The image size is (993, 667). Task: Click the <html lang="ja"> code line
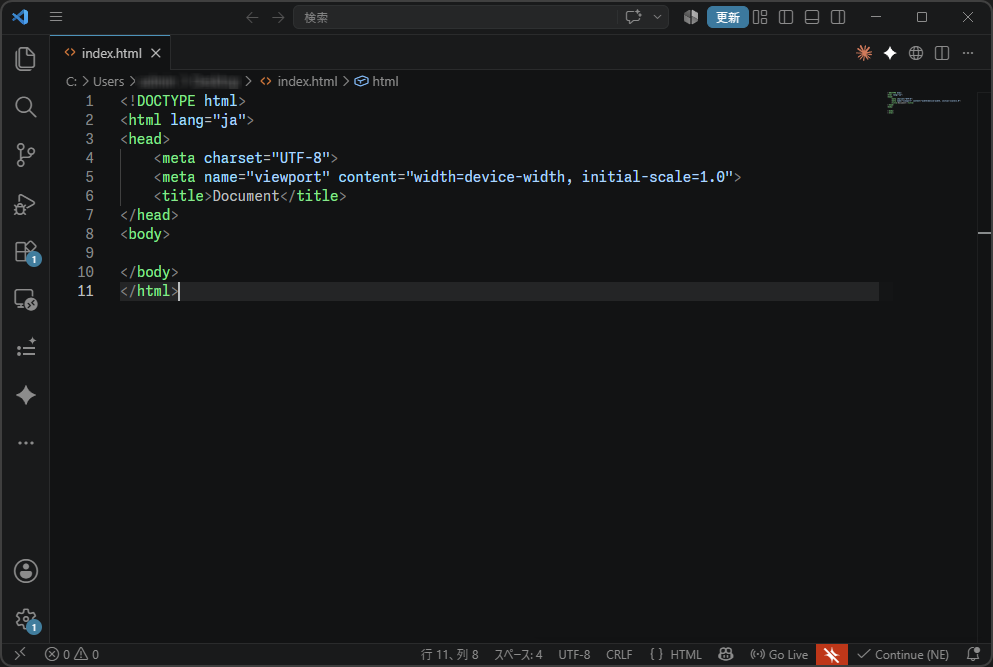coord(187,120)
